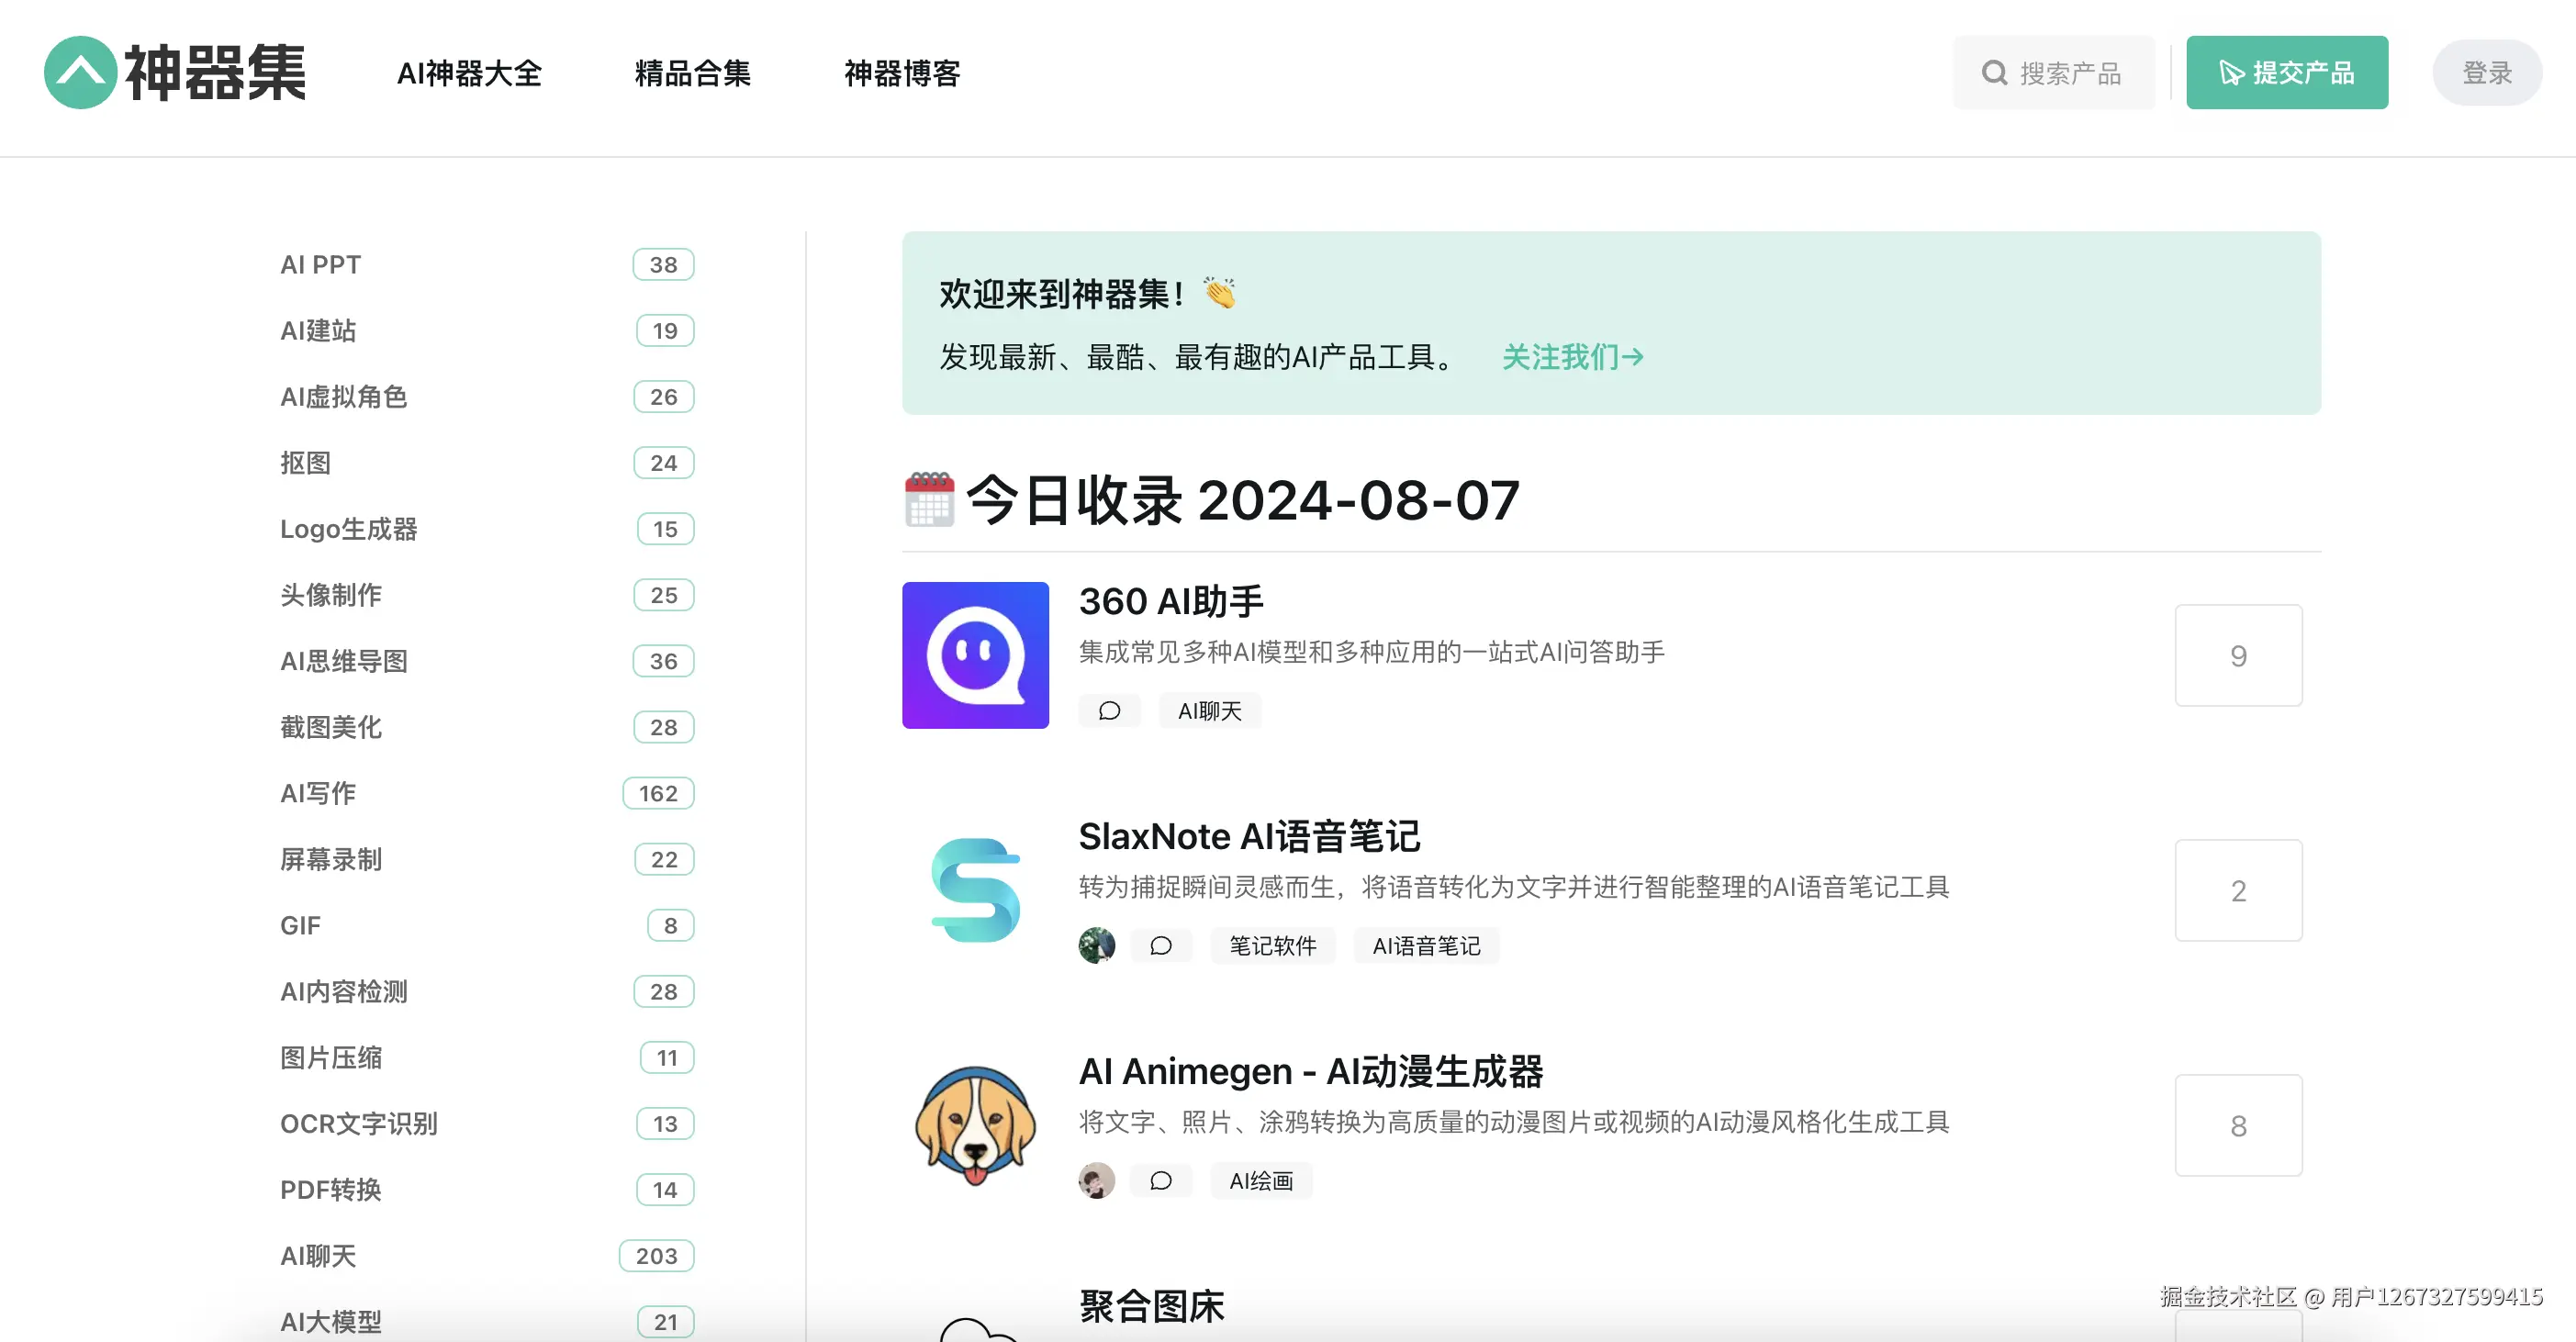Image resolution: width=2576 pixels, height=1342 pixels.
Task: Click the AI绘画 tag
Action: [1261, 1181]
